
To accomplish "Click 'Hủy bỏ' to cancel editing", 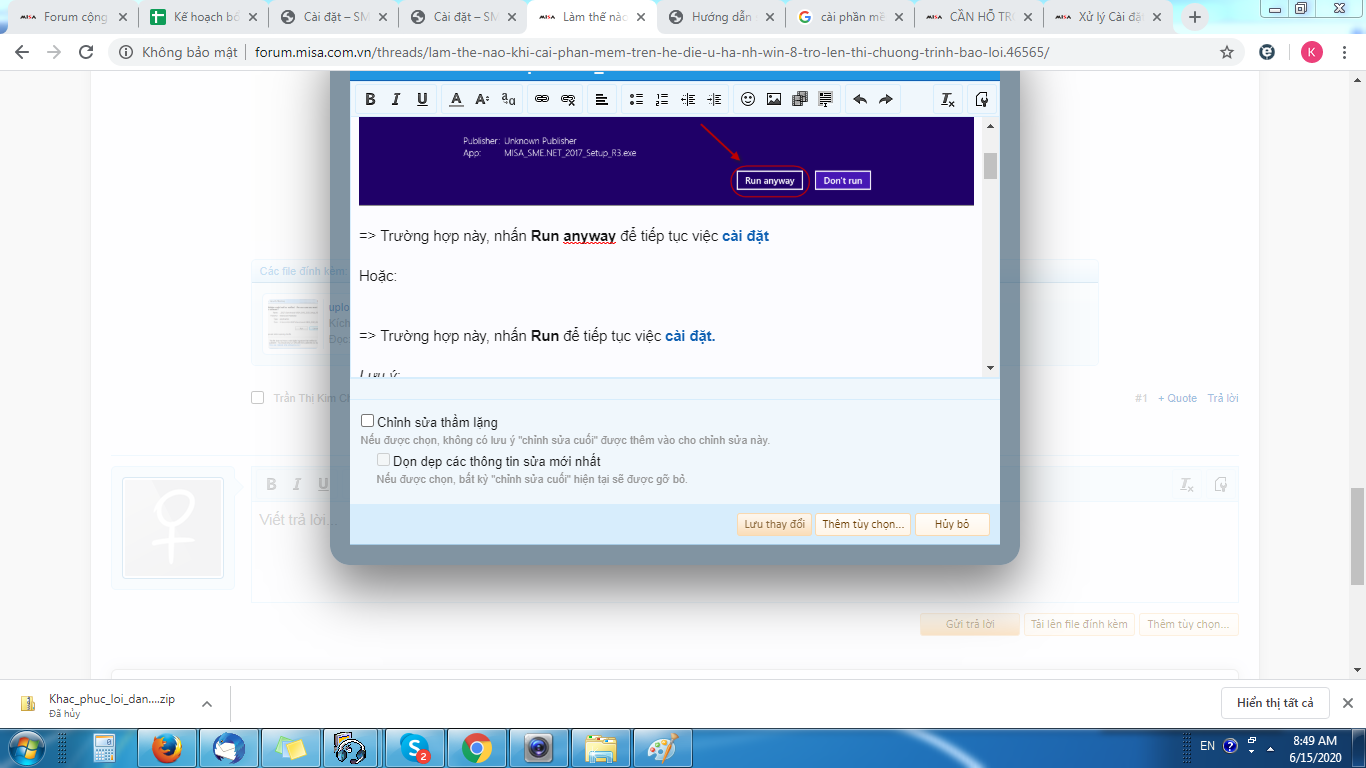I will [952, 524].
